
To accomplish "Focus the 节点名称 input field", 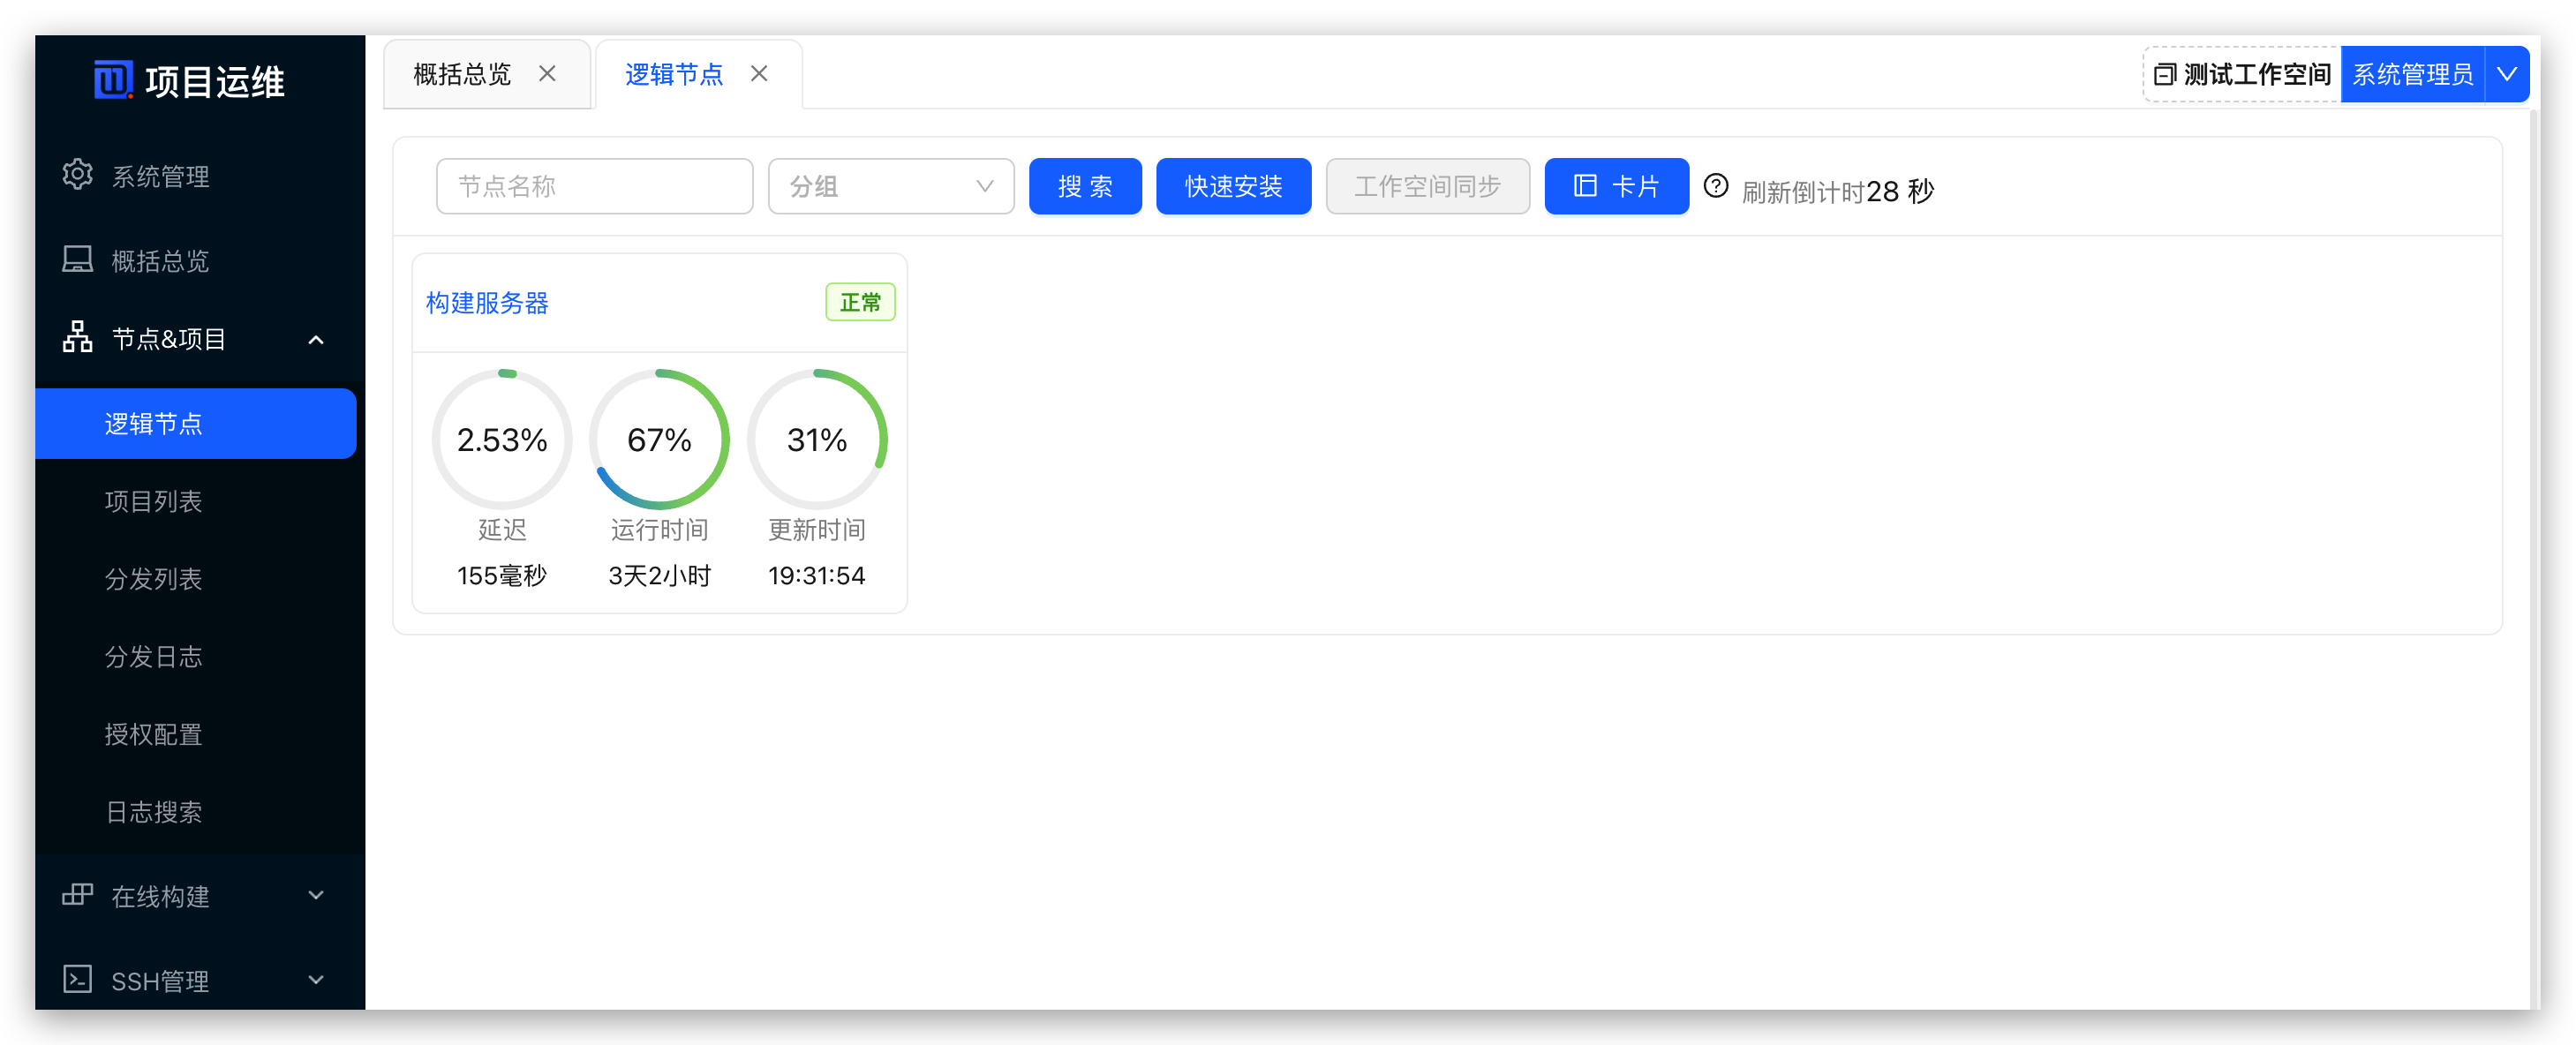I will 594,186.
